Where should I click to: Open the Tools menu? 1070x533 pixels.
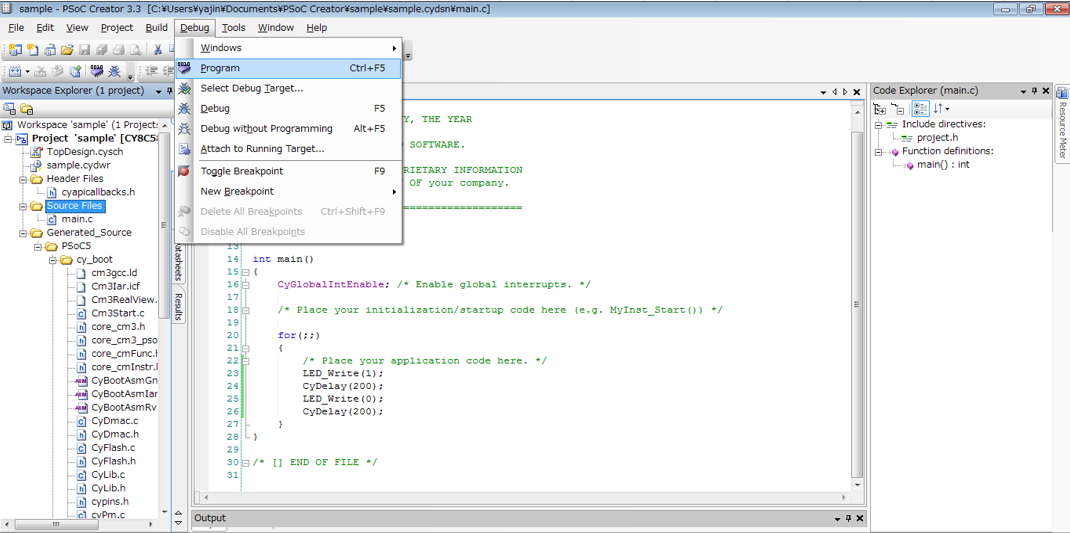click(233, 27)
